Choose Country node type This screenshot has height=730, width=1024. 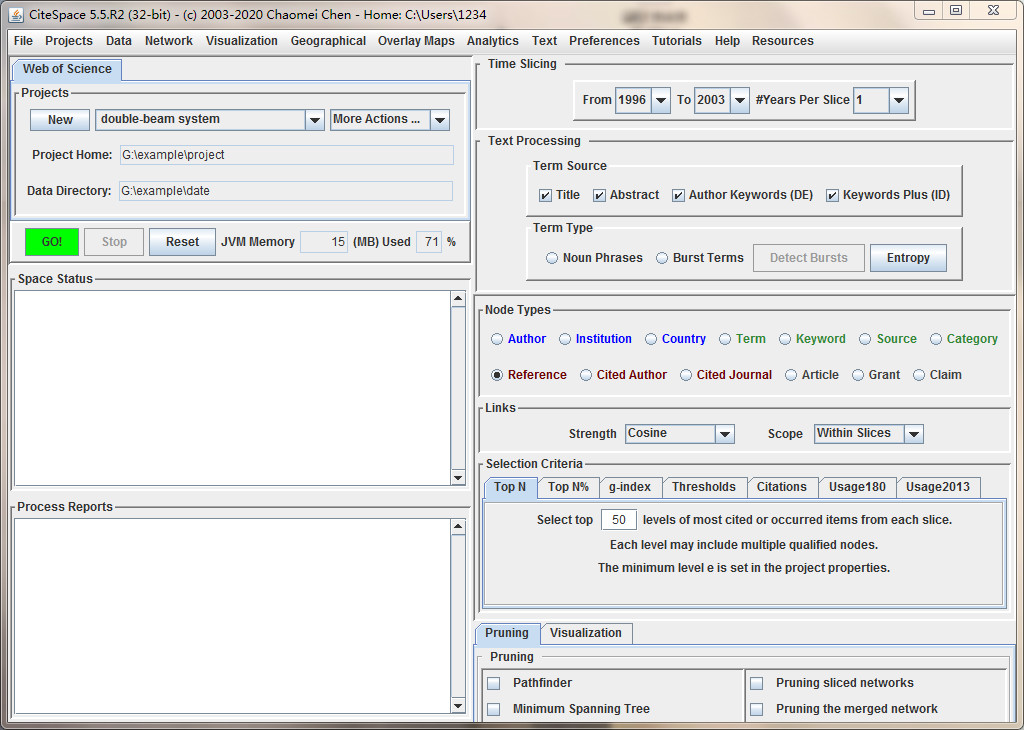pyautogui.click(x=651, y=339)
